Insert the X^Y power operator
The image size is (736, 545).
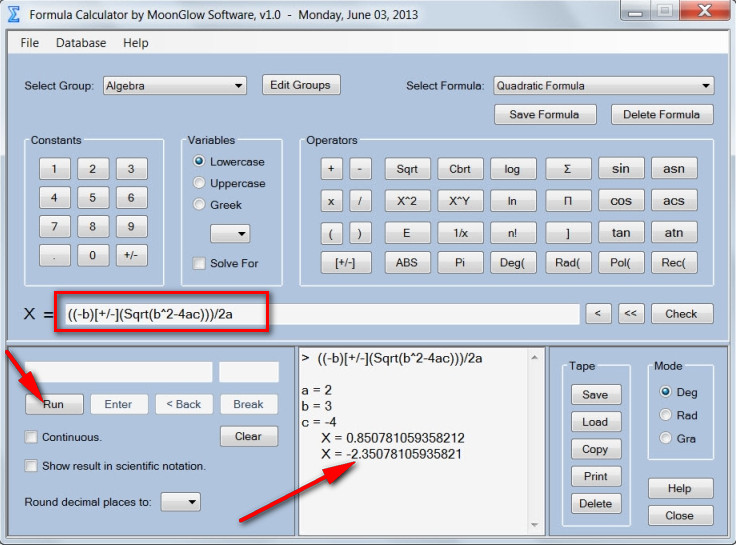pyautogui.click(x=460, y=201)
